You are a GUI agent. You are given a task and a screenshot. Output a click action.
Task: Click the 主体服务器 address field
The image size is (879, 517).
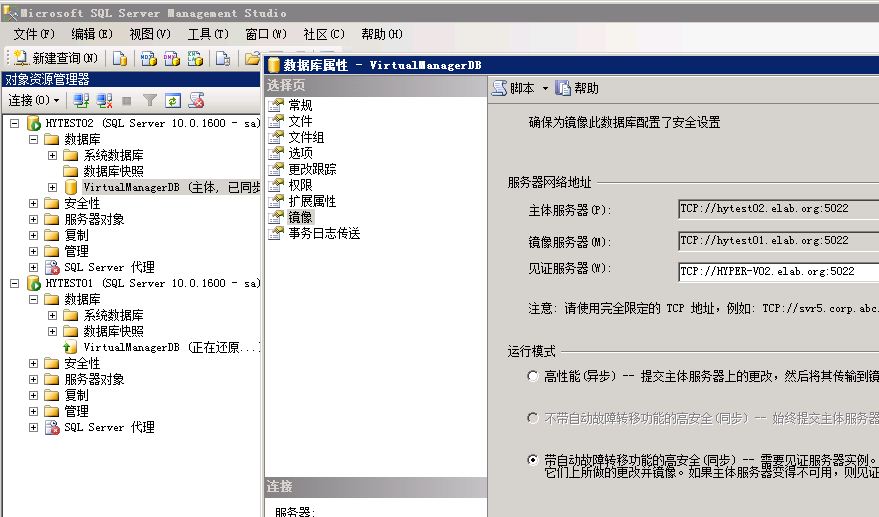[778, 209]
